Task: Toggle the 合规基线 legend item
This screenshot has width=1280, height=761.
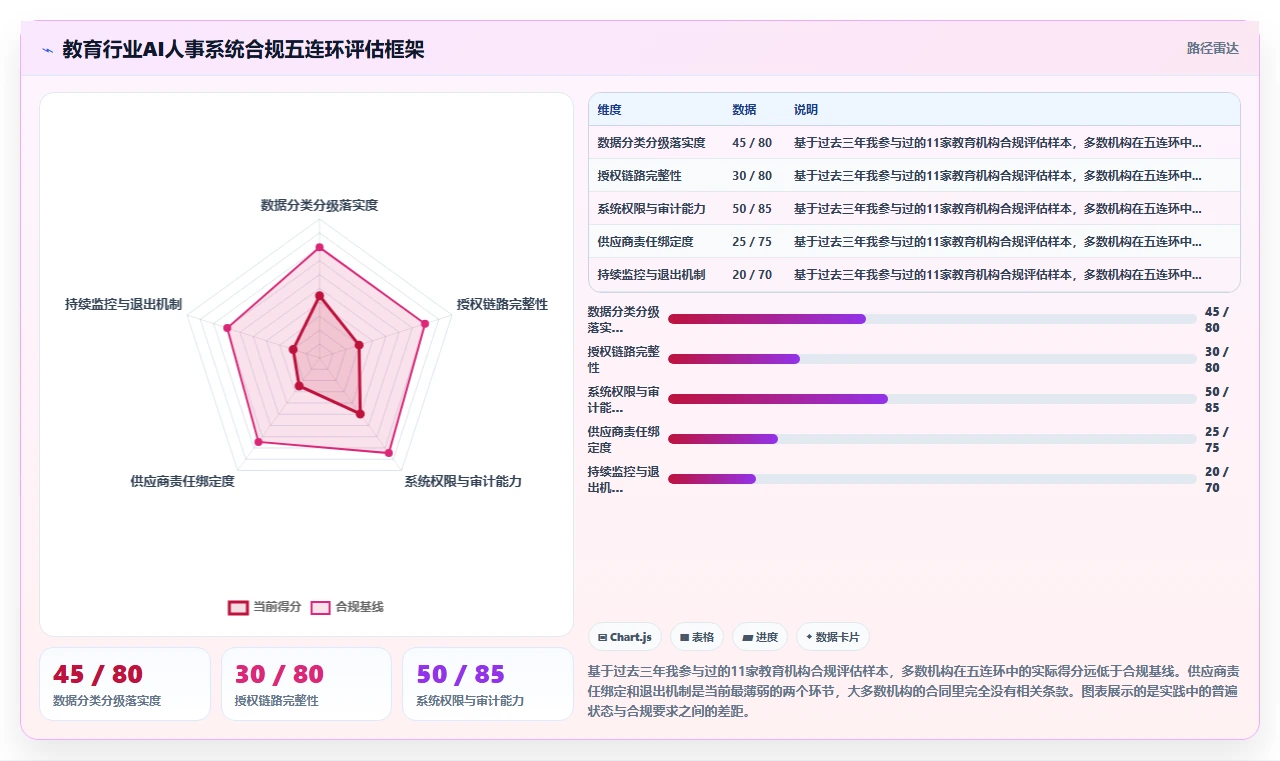Action: pos(347,607)
